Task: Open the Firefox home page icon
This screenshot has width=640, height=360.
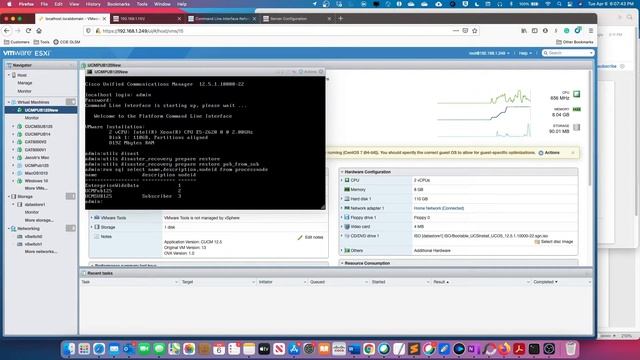Action: [39, 31]
